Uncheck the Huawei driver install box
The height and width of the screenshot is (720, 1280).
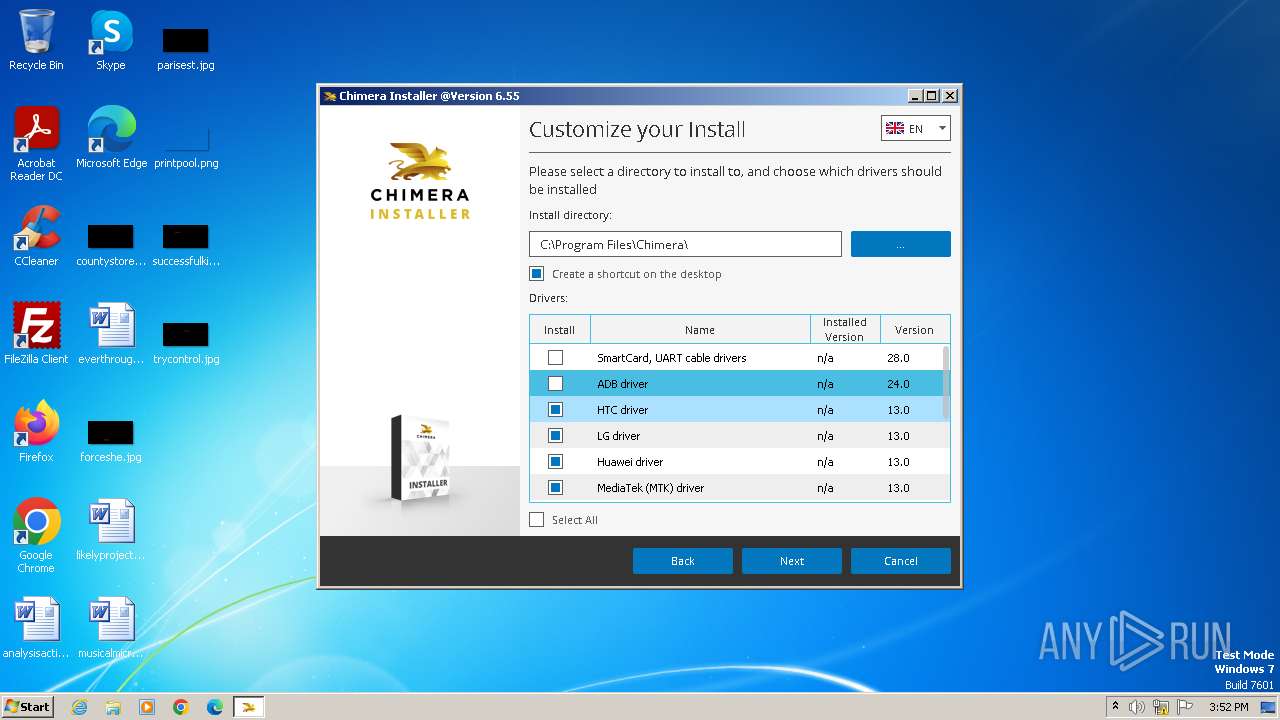(556, 462)
